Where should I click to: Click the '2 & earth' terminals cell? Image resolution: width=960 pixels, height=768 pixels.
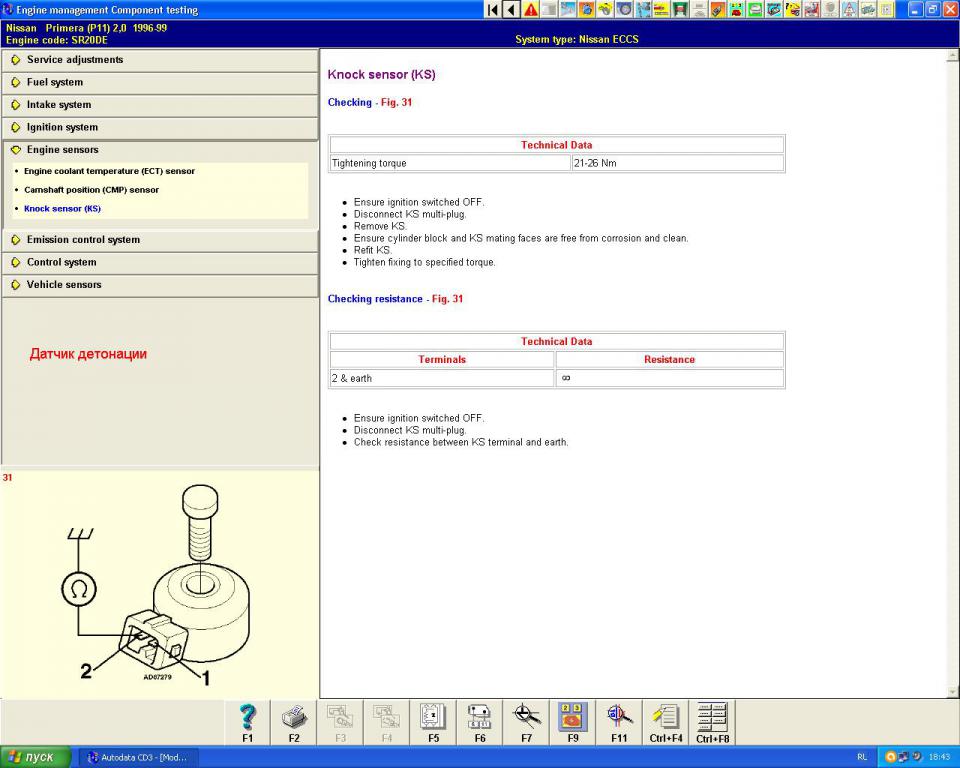pos(441,378)
